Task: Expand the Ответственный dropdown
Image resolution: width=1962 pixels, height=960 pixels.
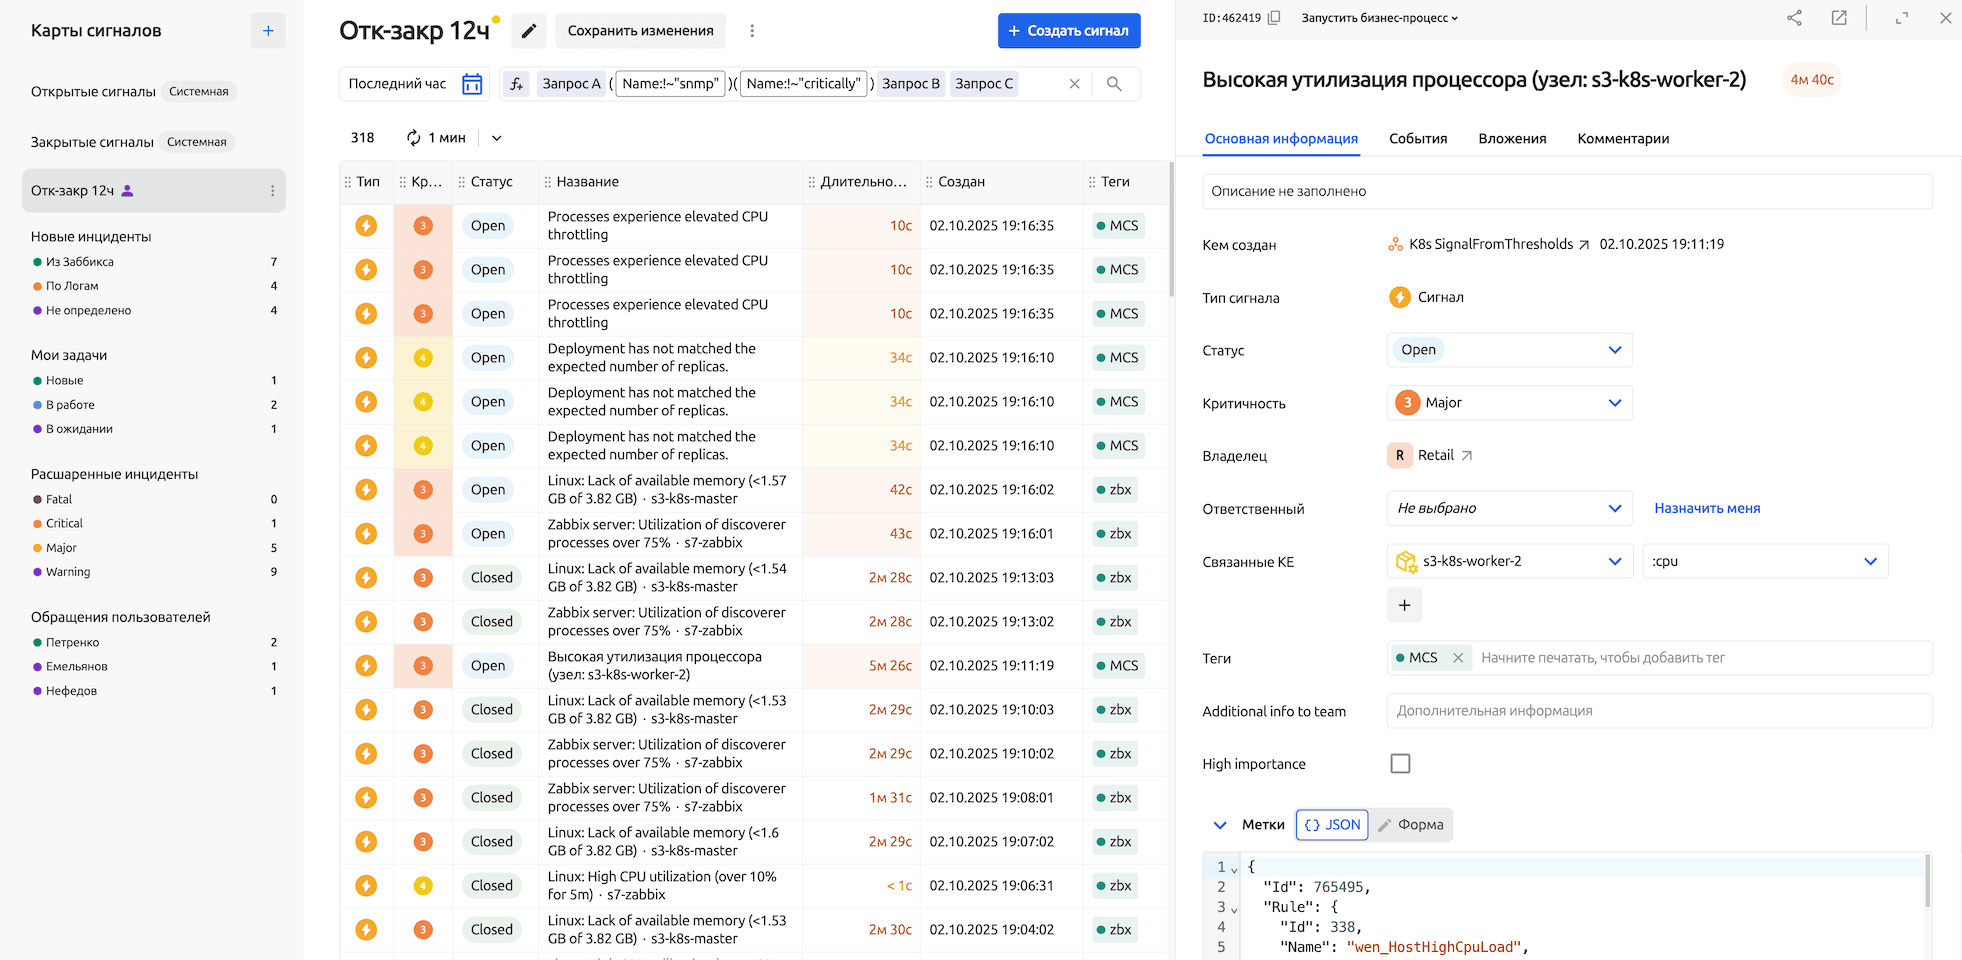Action: pos(1509,508)
